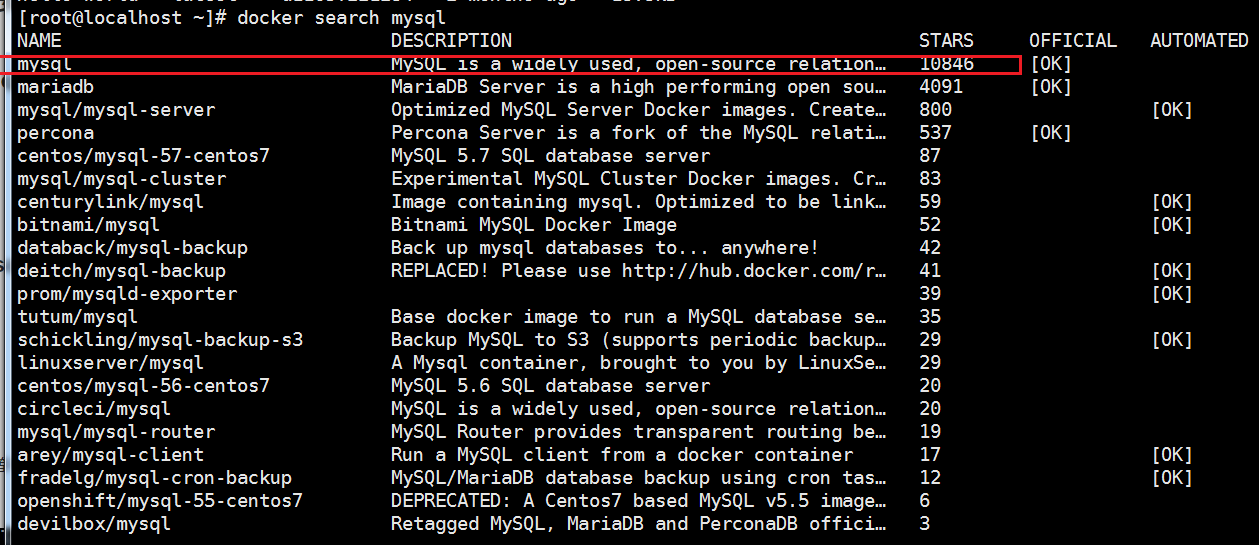Click the star count 17

(930, 455)
